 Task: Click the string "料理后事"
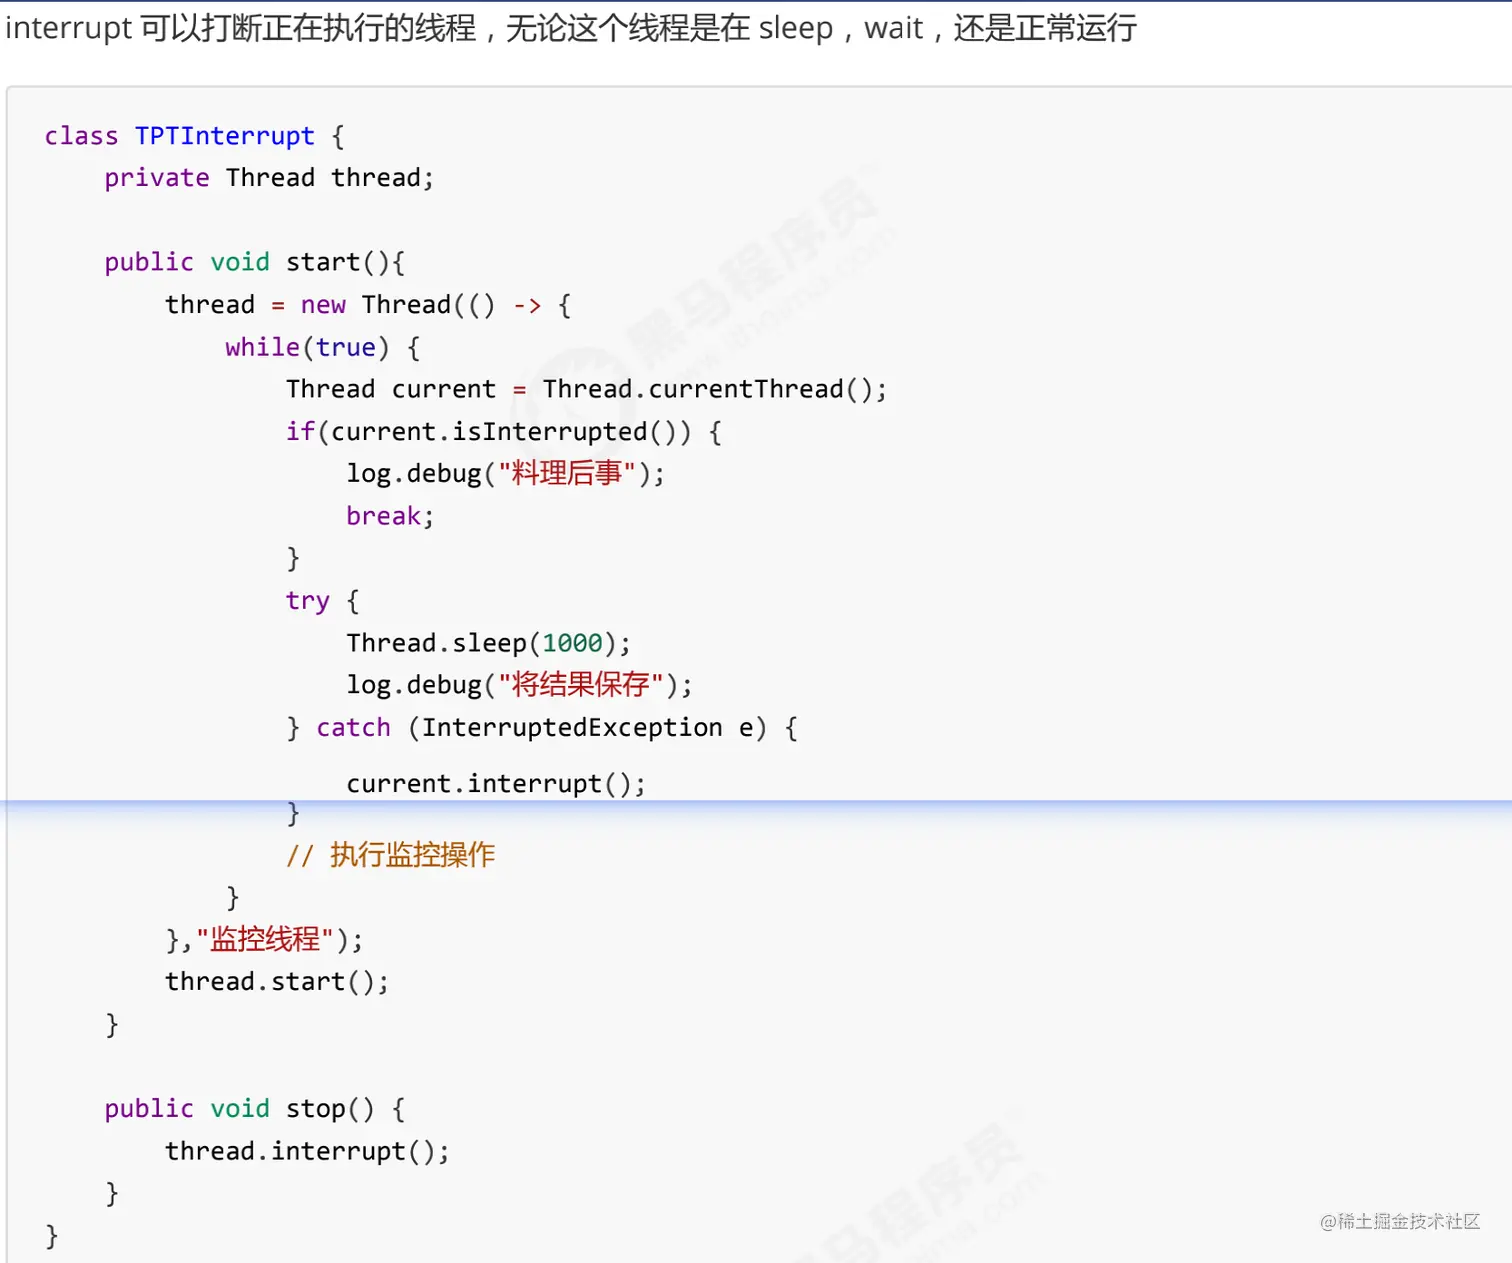(x=567, y=473)
